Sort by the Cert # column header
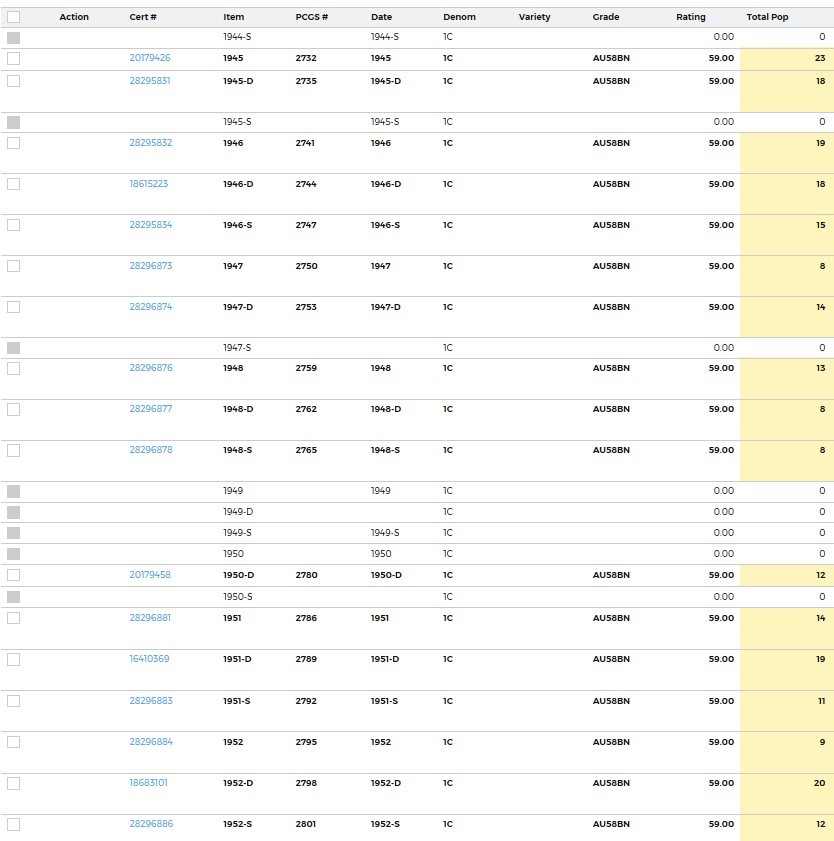Screen dimensions: 834x841 click(x=143, y=17)
